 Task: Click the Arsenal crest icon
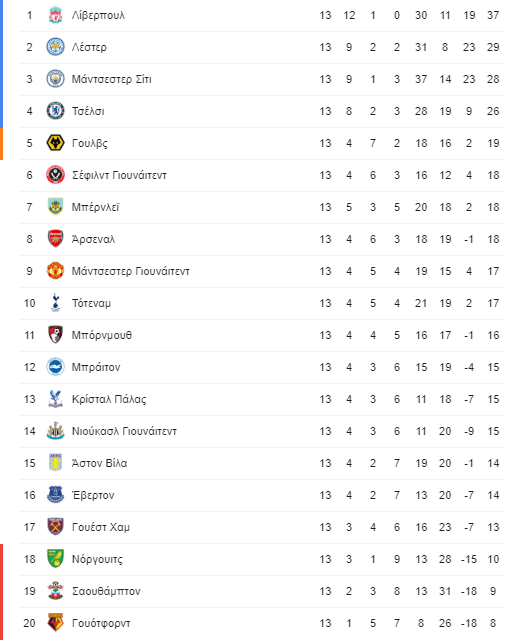[55, 239]
